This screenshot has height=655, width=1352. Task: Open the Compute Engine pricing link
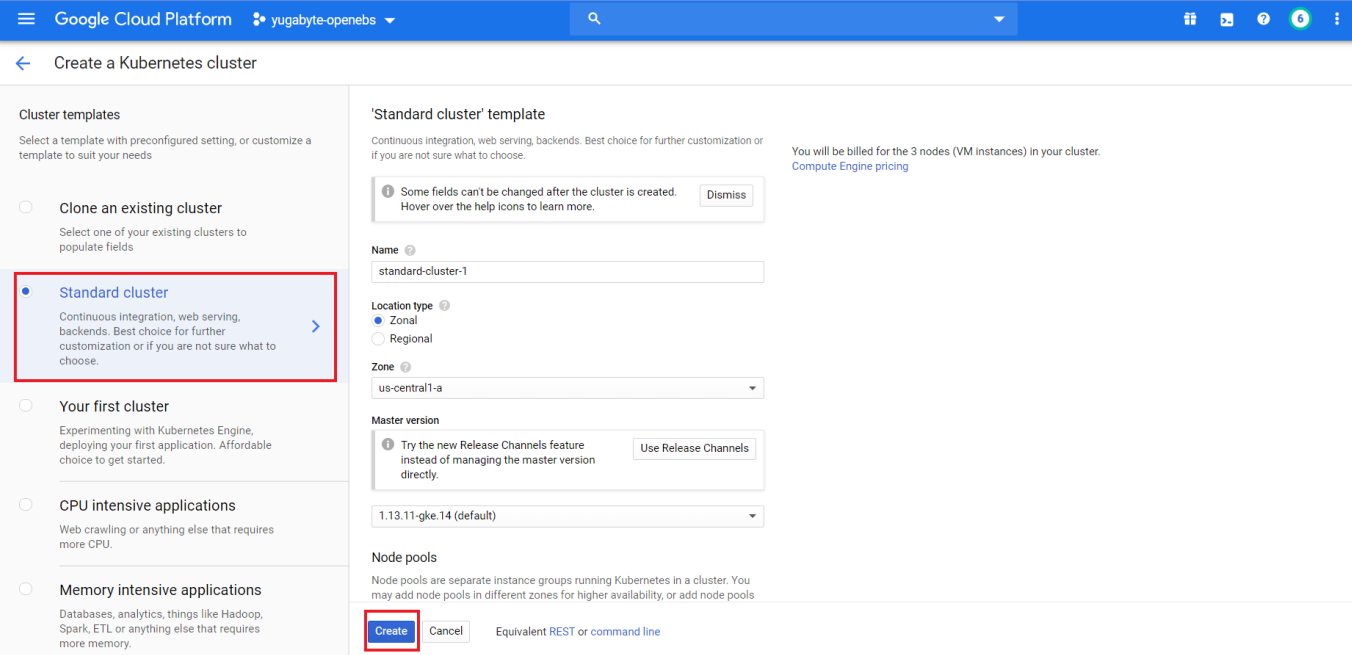(850, 166)
